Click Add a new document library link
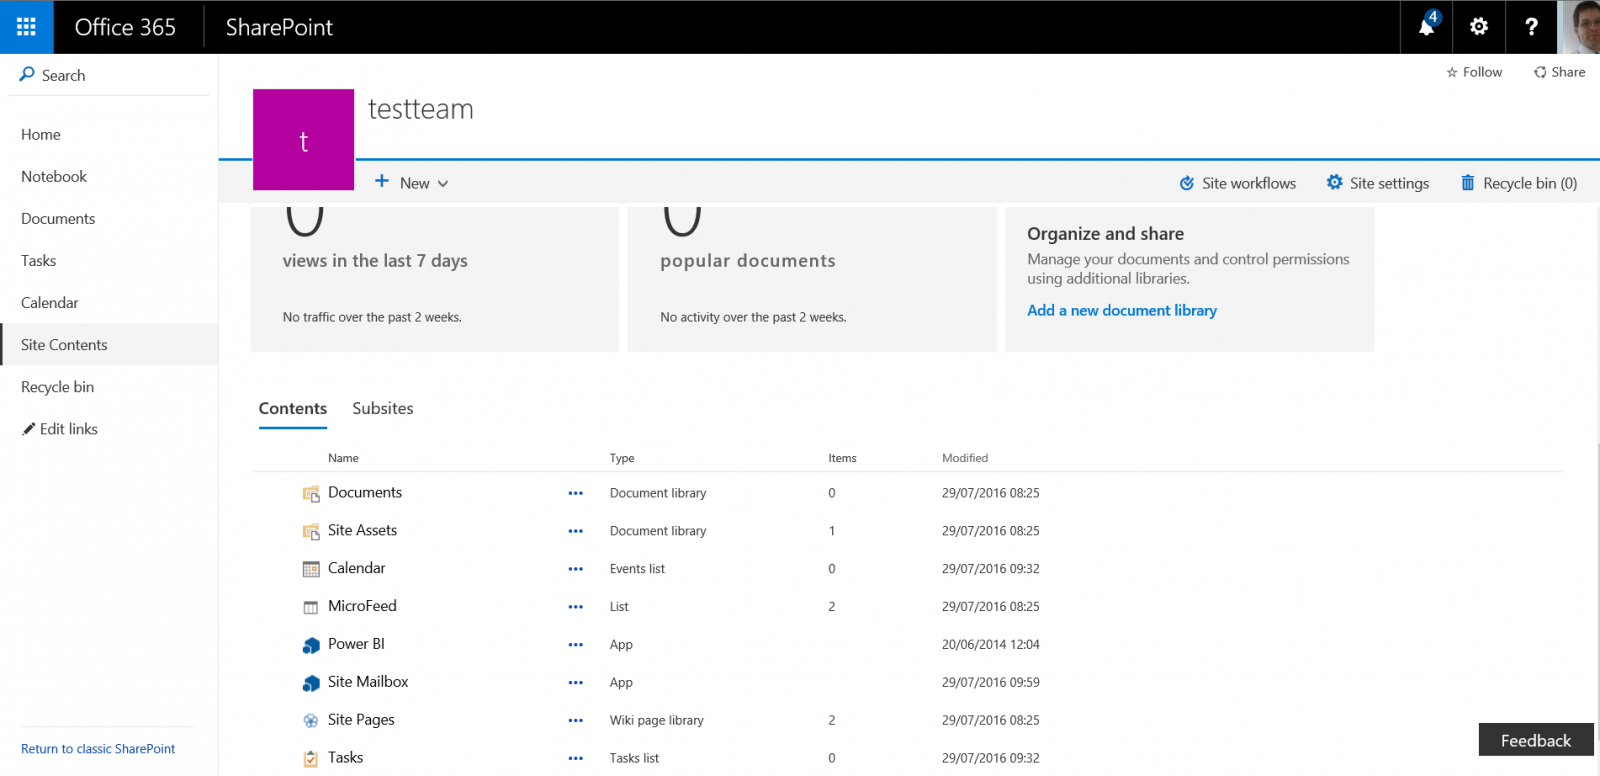 point(1122,310)
